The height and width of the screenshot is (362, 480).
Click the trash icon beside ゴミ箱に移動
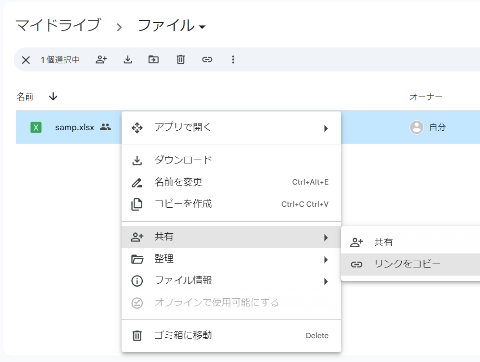(137, 335)
